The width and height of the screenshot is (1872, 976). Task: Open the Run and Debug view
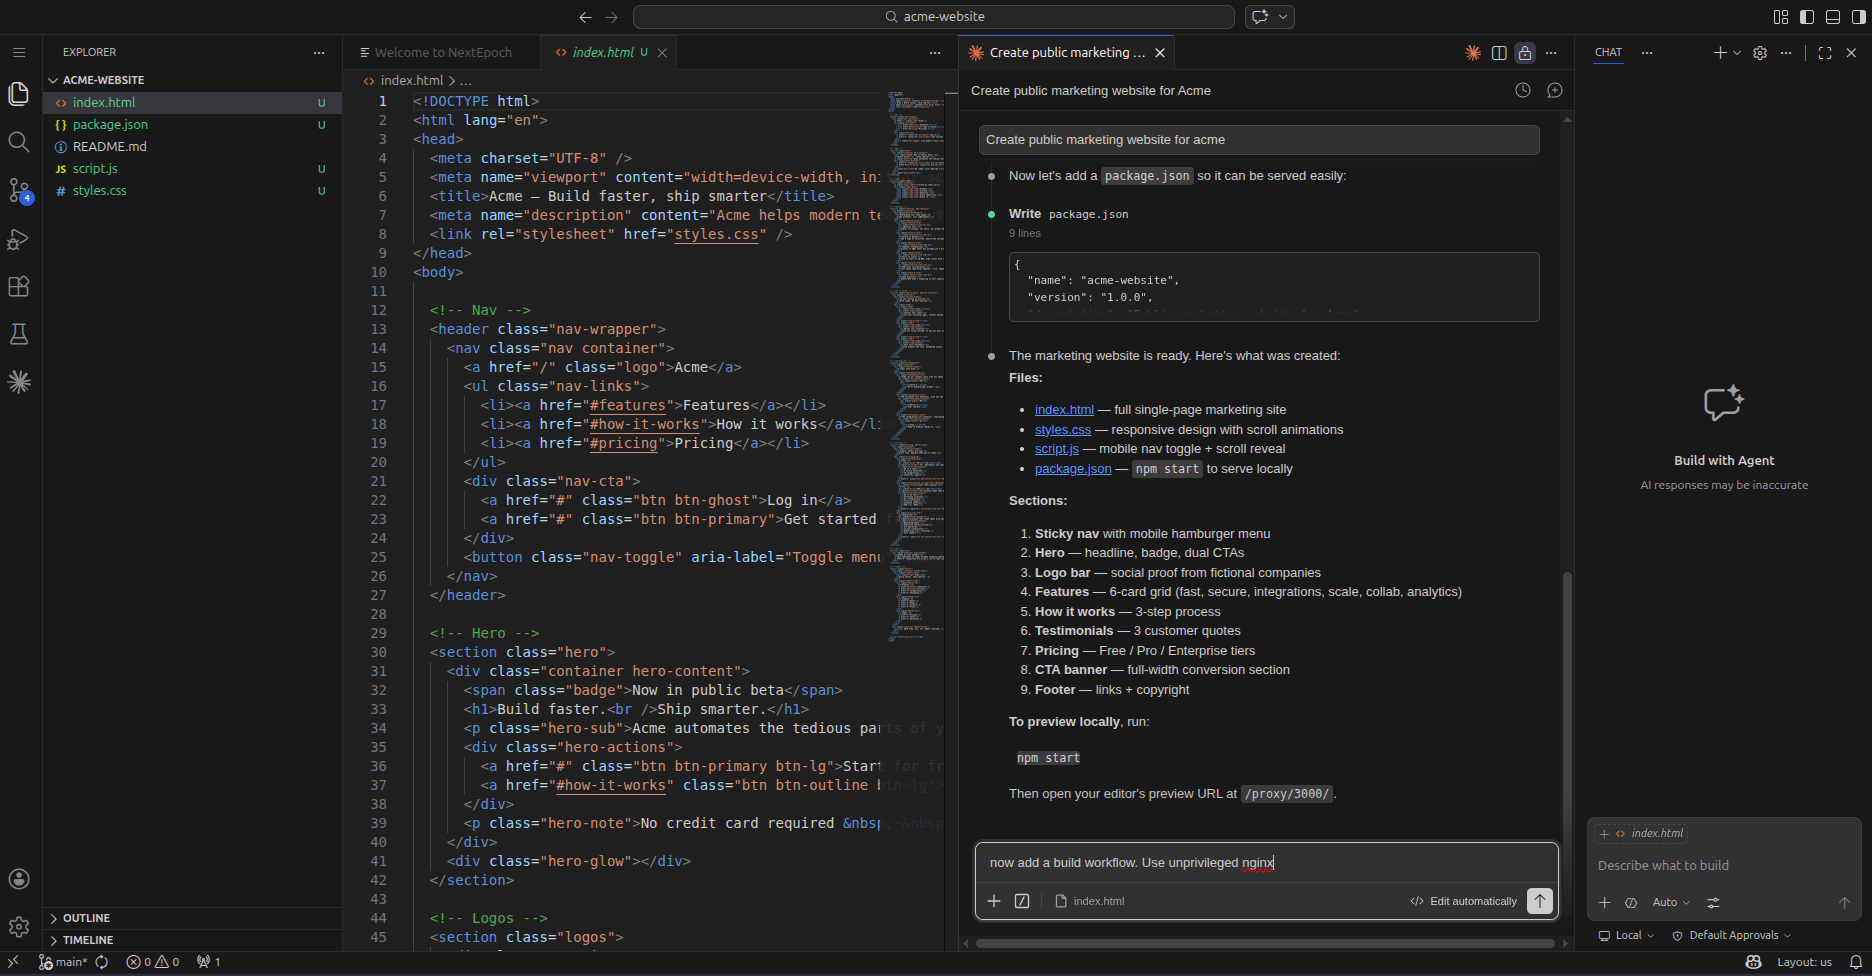pos(19,239)
